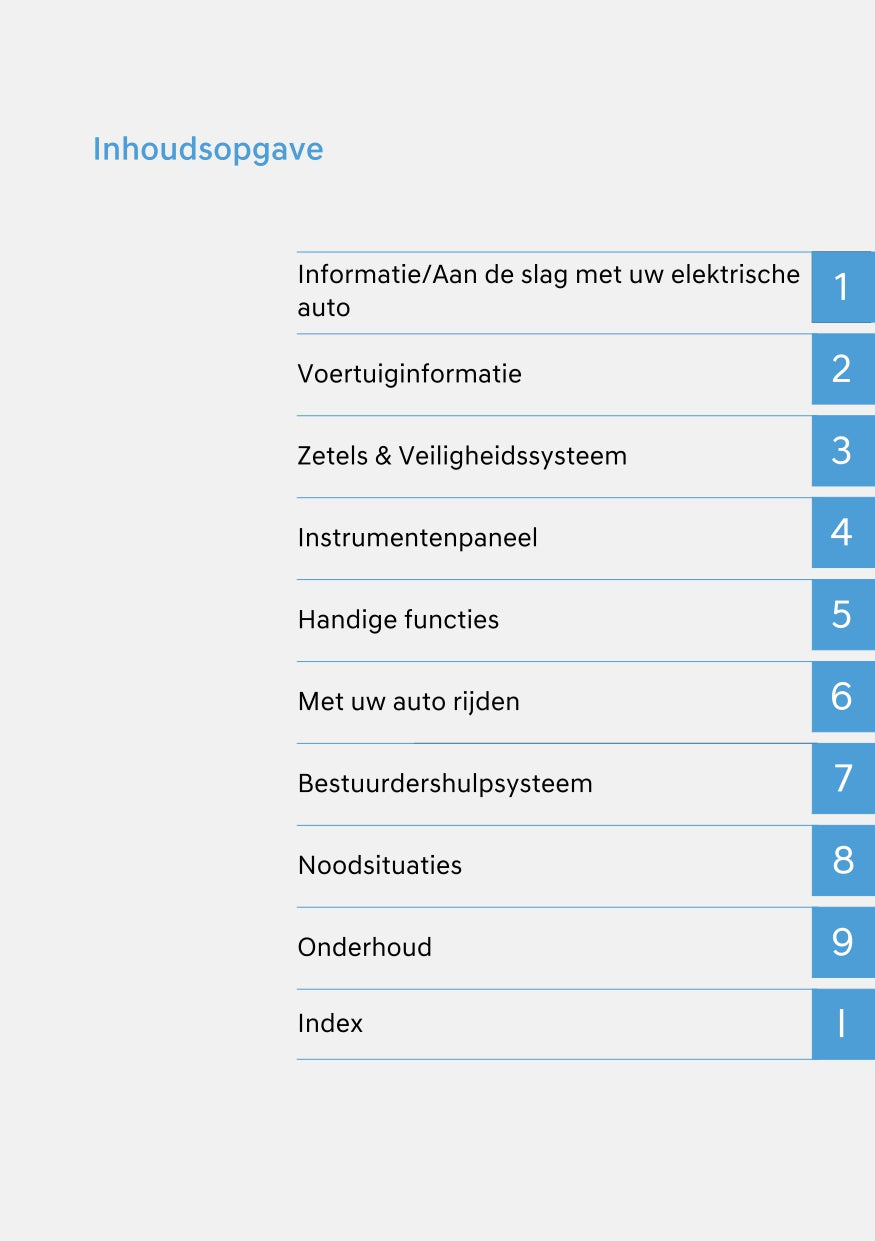Navigate to Bestuurdershulpsysteem chapter

pyautogui.click(x=445, y=784)
